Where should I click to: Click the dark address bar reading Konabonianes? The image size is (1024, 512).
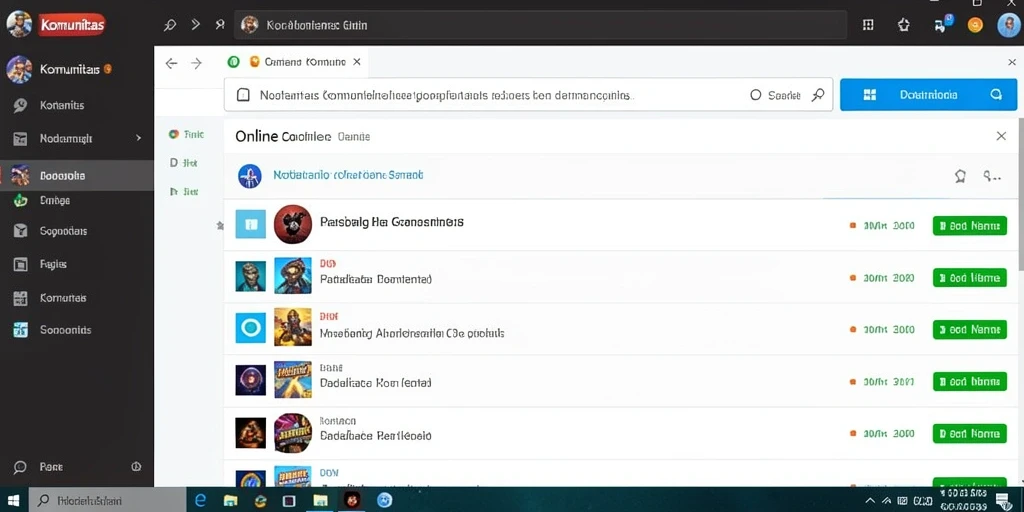[540, 25]
